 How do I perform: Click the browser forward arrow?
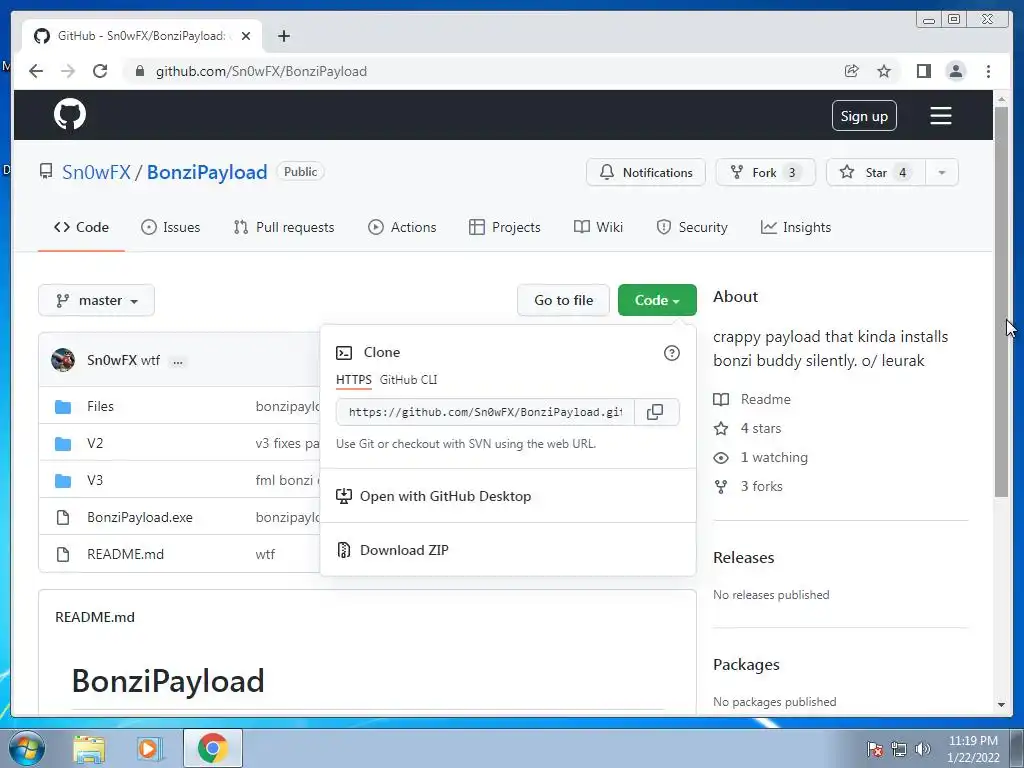coord(68,71)
